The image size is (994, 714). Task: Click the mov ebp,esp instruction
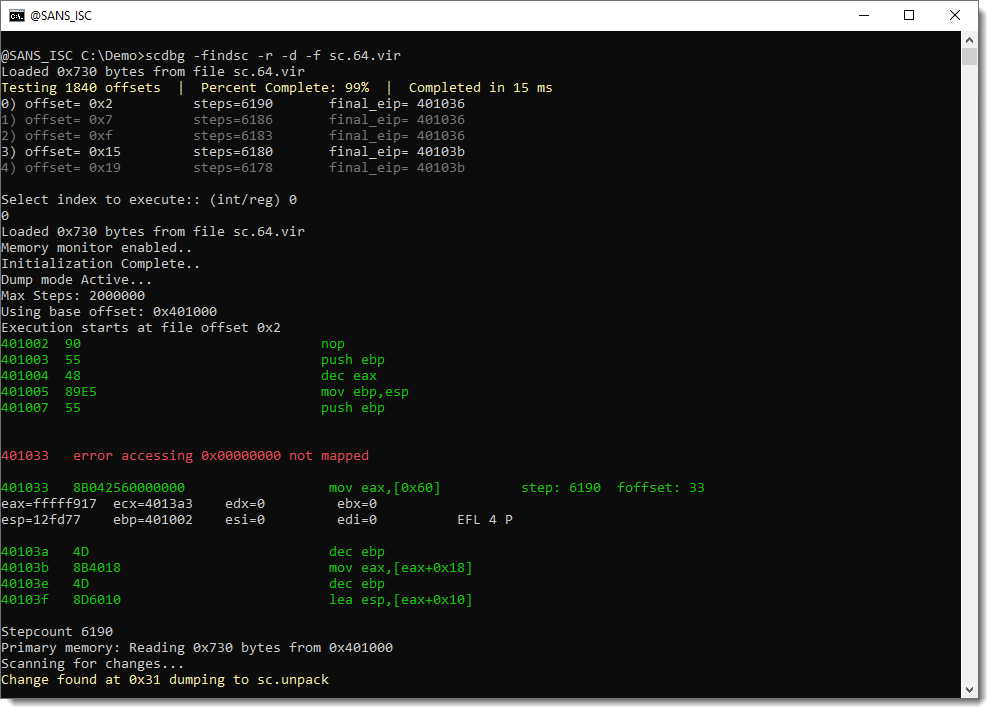coord(364,392)
